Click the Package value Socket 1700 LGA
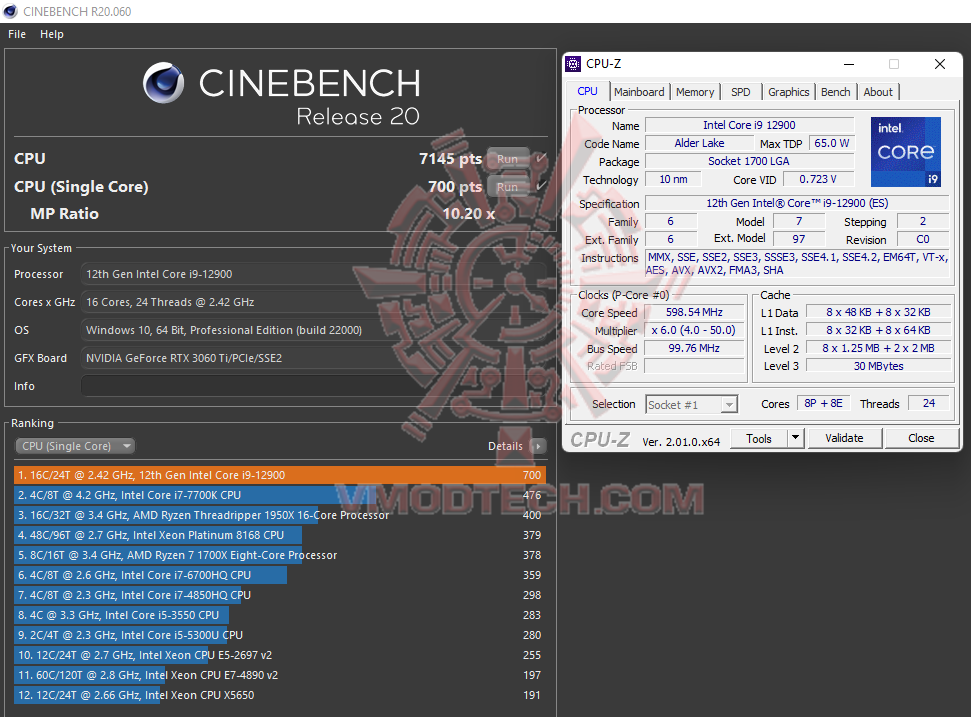 click(x=749, y=161)
